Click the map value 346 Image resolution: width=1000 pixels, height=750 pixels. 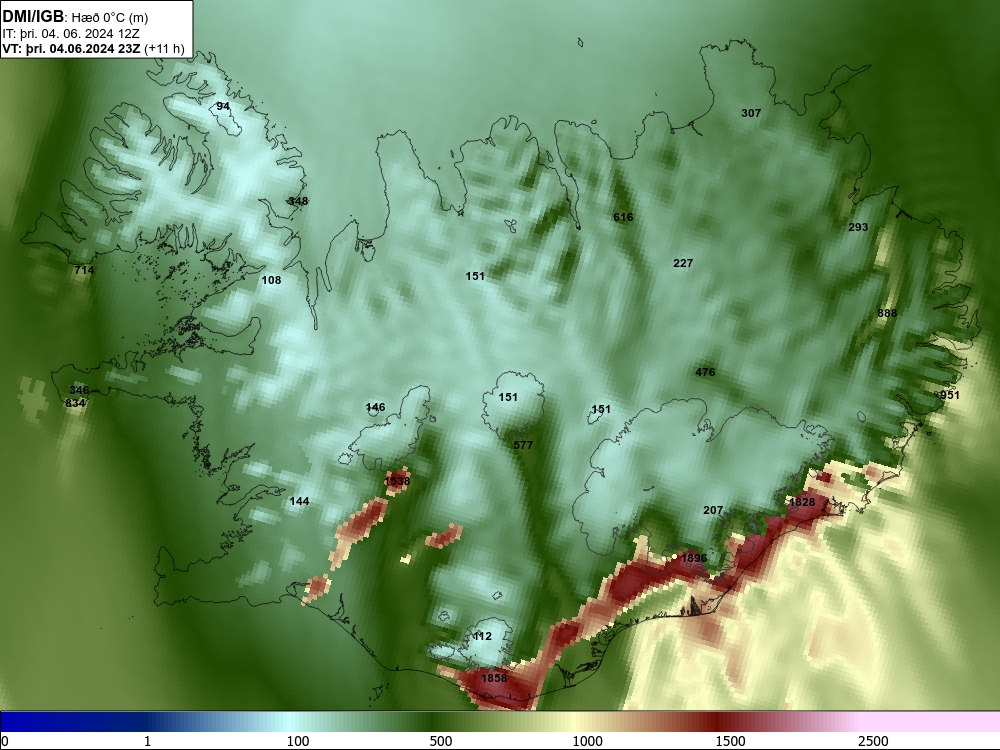point(79,390)
